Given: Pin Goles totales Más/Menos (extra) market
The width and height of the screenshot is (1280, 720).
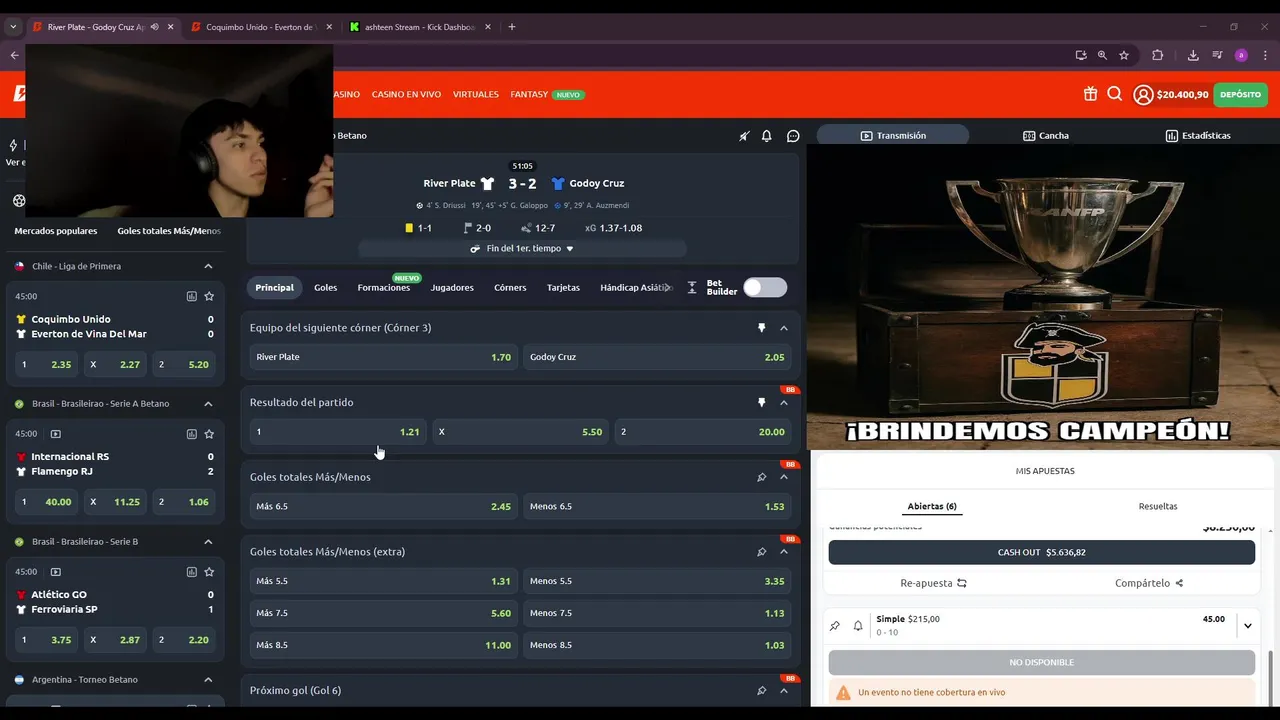Looking at the screenshot, I should coord(761,552).
